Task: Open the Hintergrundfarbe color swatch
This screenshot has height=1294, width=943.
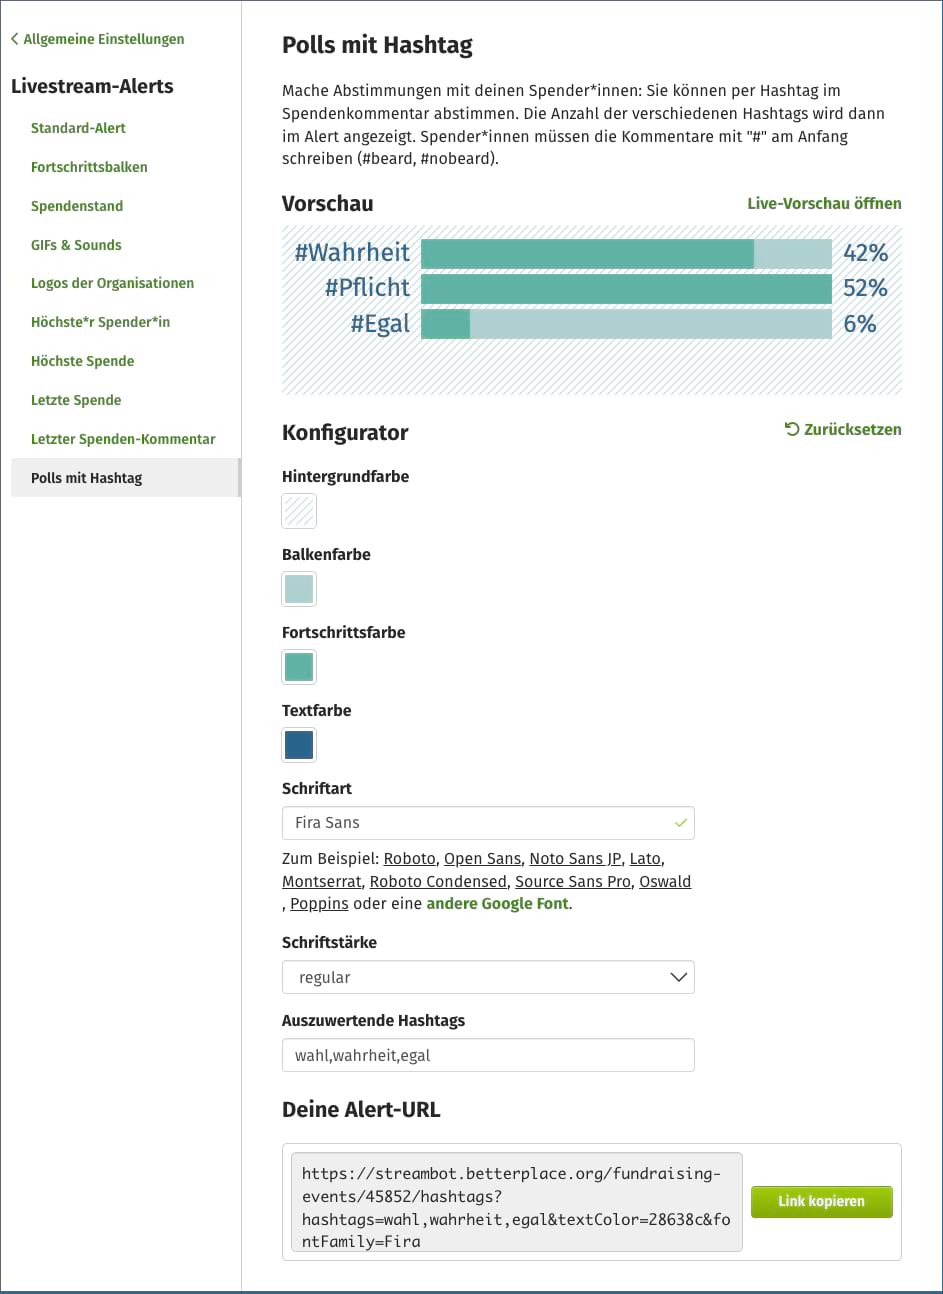Action: pyautogui.click(x=298, y=511)
